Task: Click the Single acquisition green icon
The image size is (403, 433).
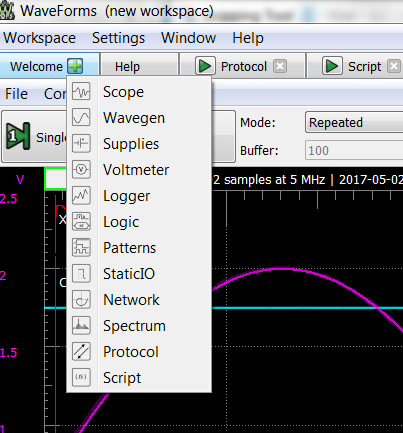Action: pos(18,136)
